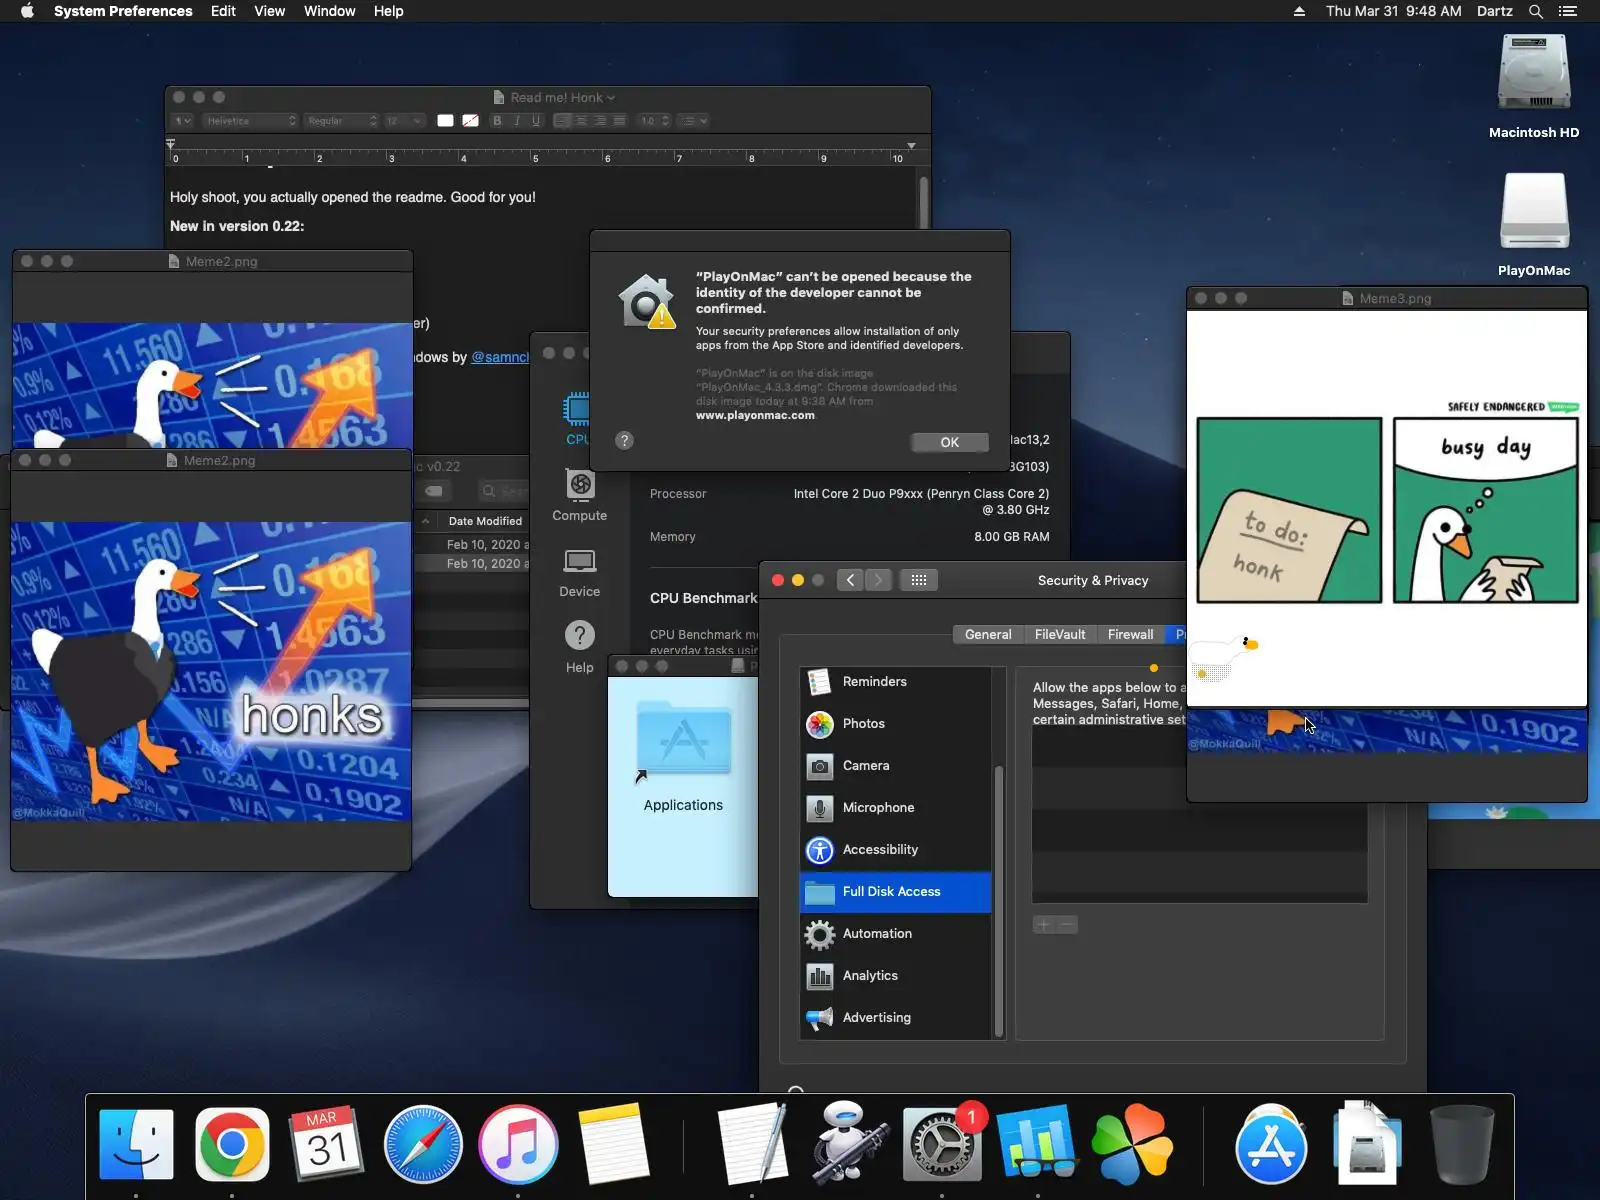Open TextEdit from the Dock
Screen dimensions: 1600x1200
(x=752, y=1144)
